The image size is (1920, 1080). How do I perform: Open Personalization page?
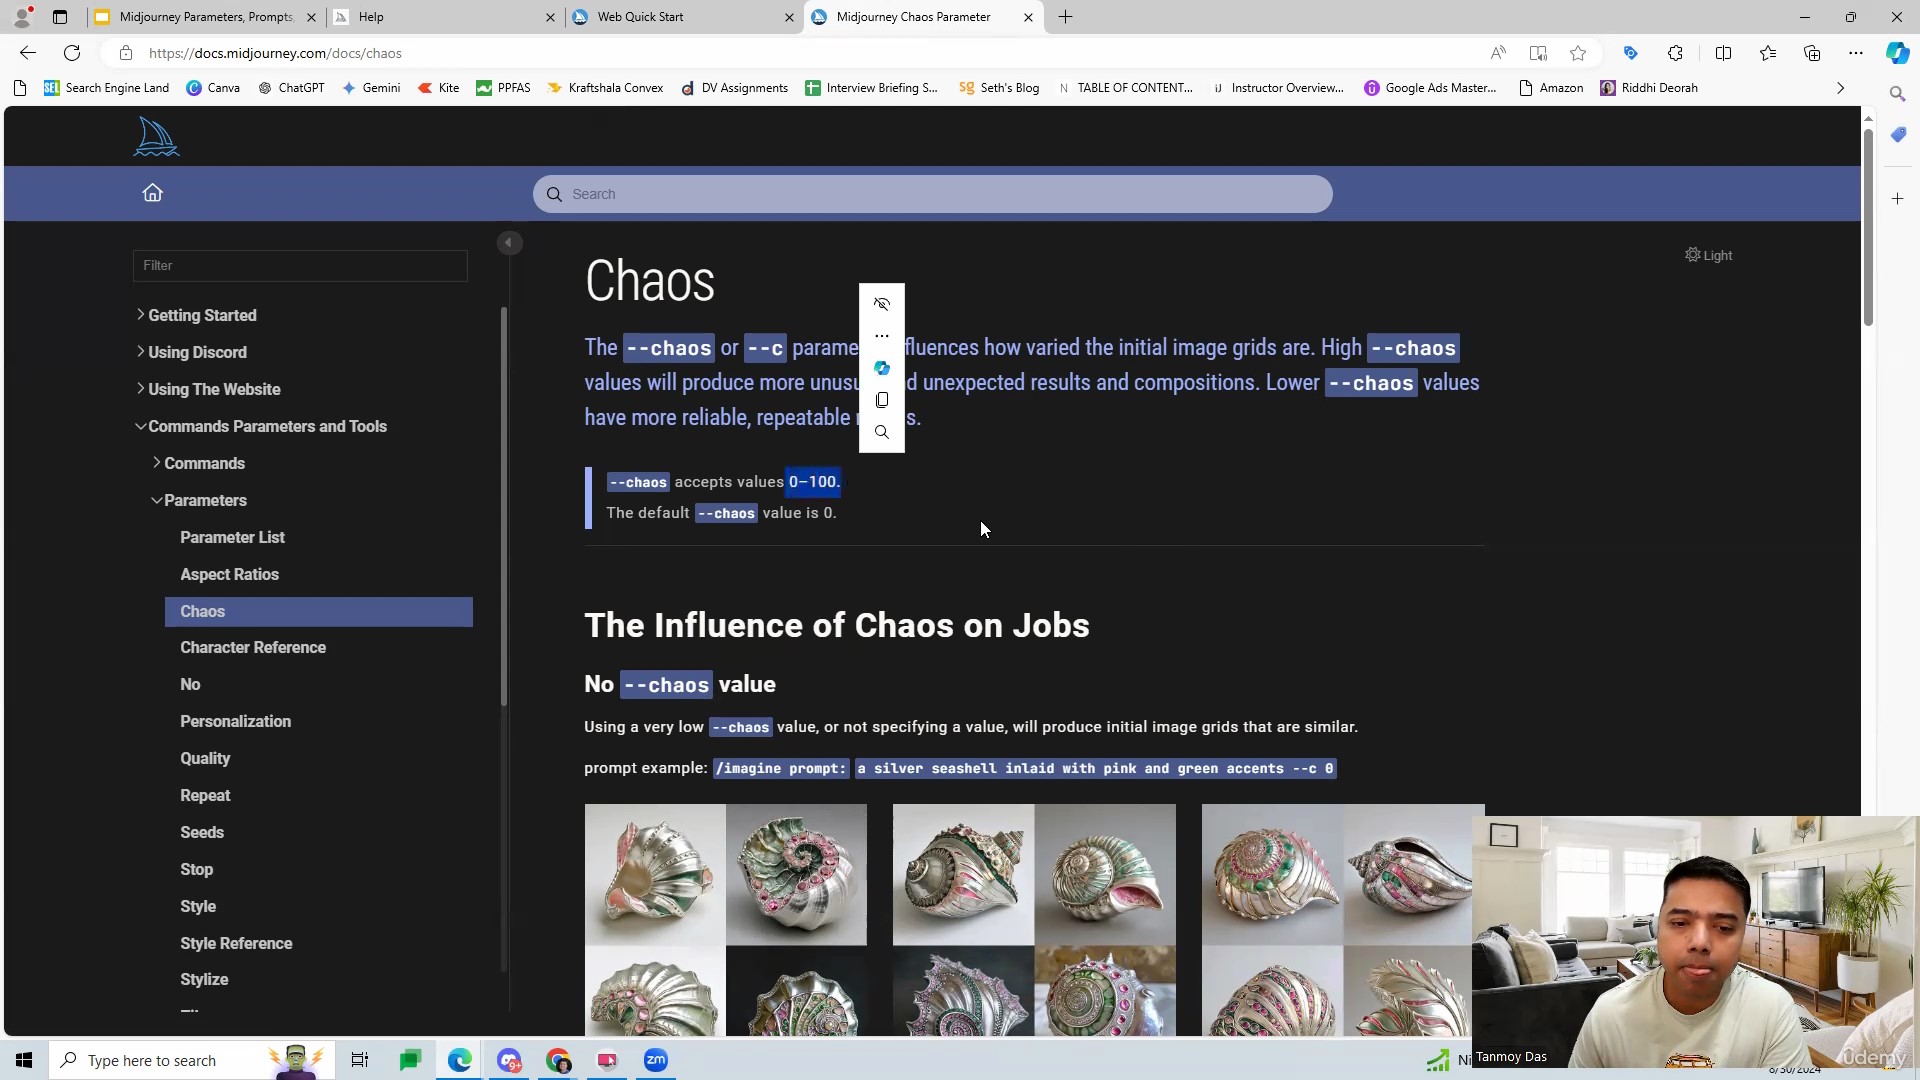tap(235, 721)
